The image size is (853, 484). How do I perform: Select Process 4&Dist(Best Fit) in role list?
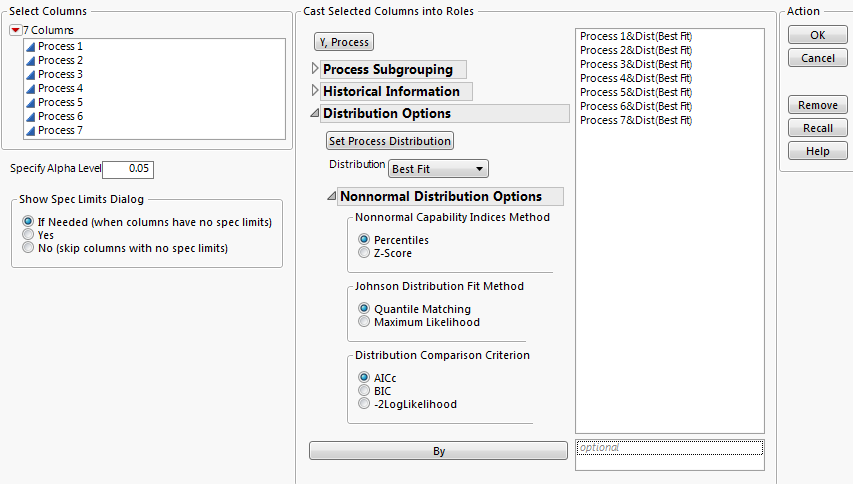(x=636, y=78)
